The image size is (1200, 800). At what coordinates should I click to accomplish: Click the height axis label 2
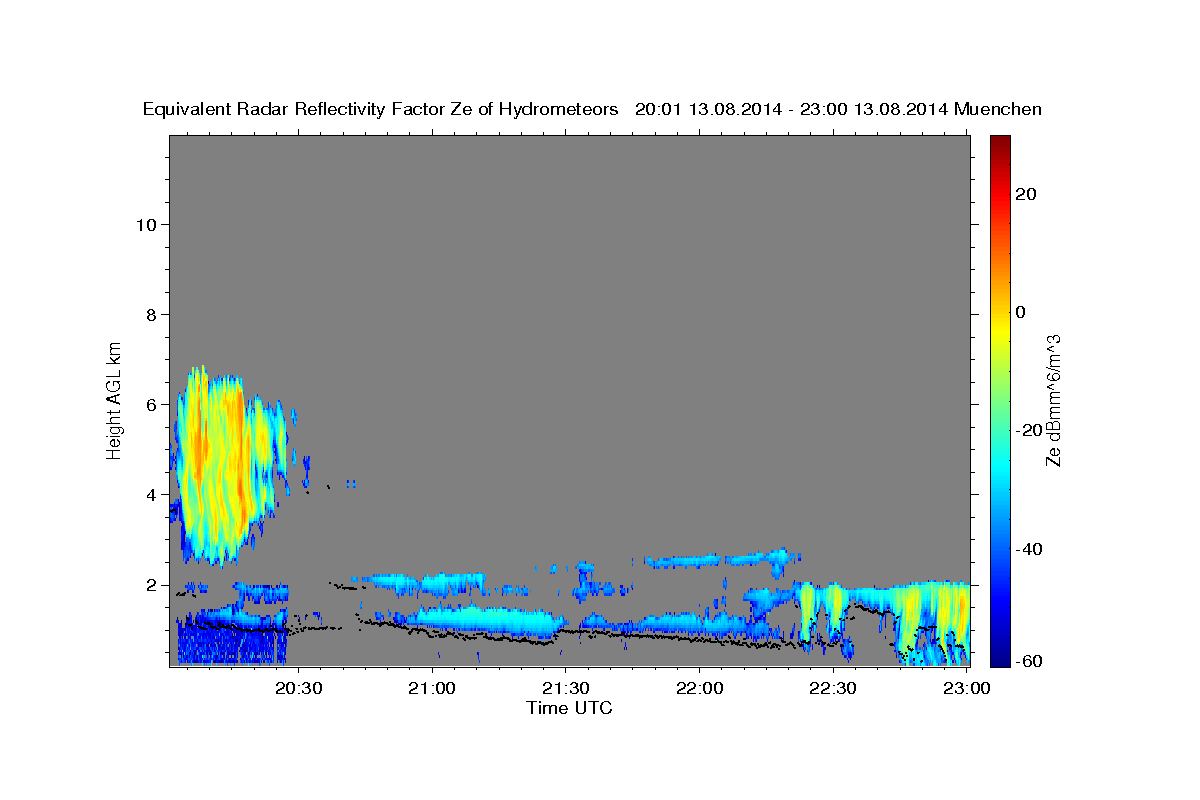pyautogui.click(x=151, y=584)
